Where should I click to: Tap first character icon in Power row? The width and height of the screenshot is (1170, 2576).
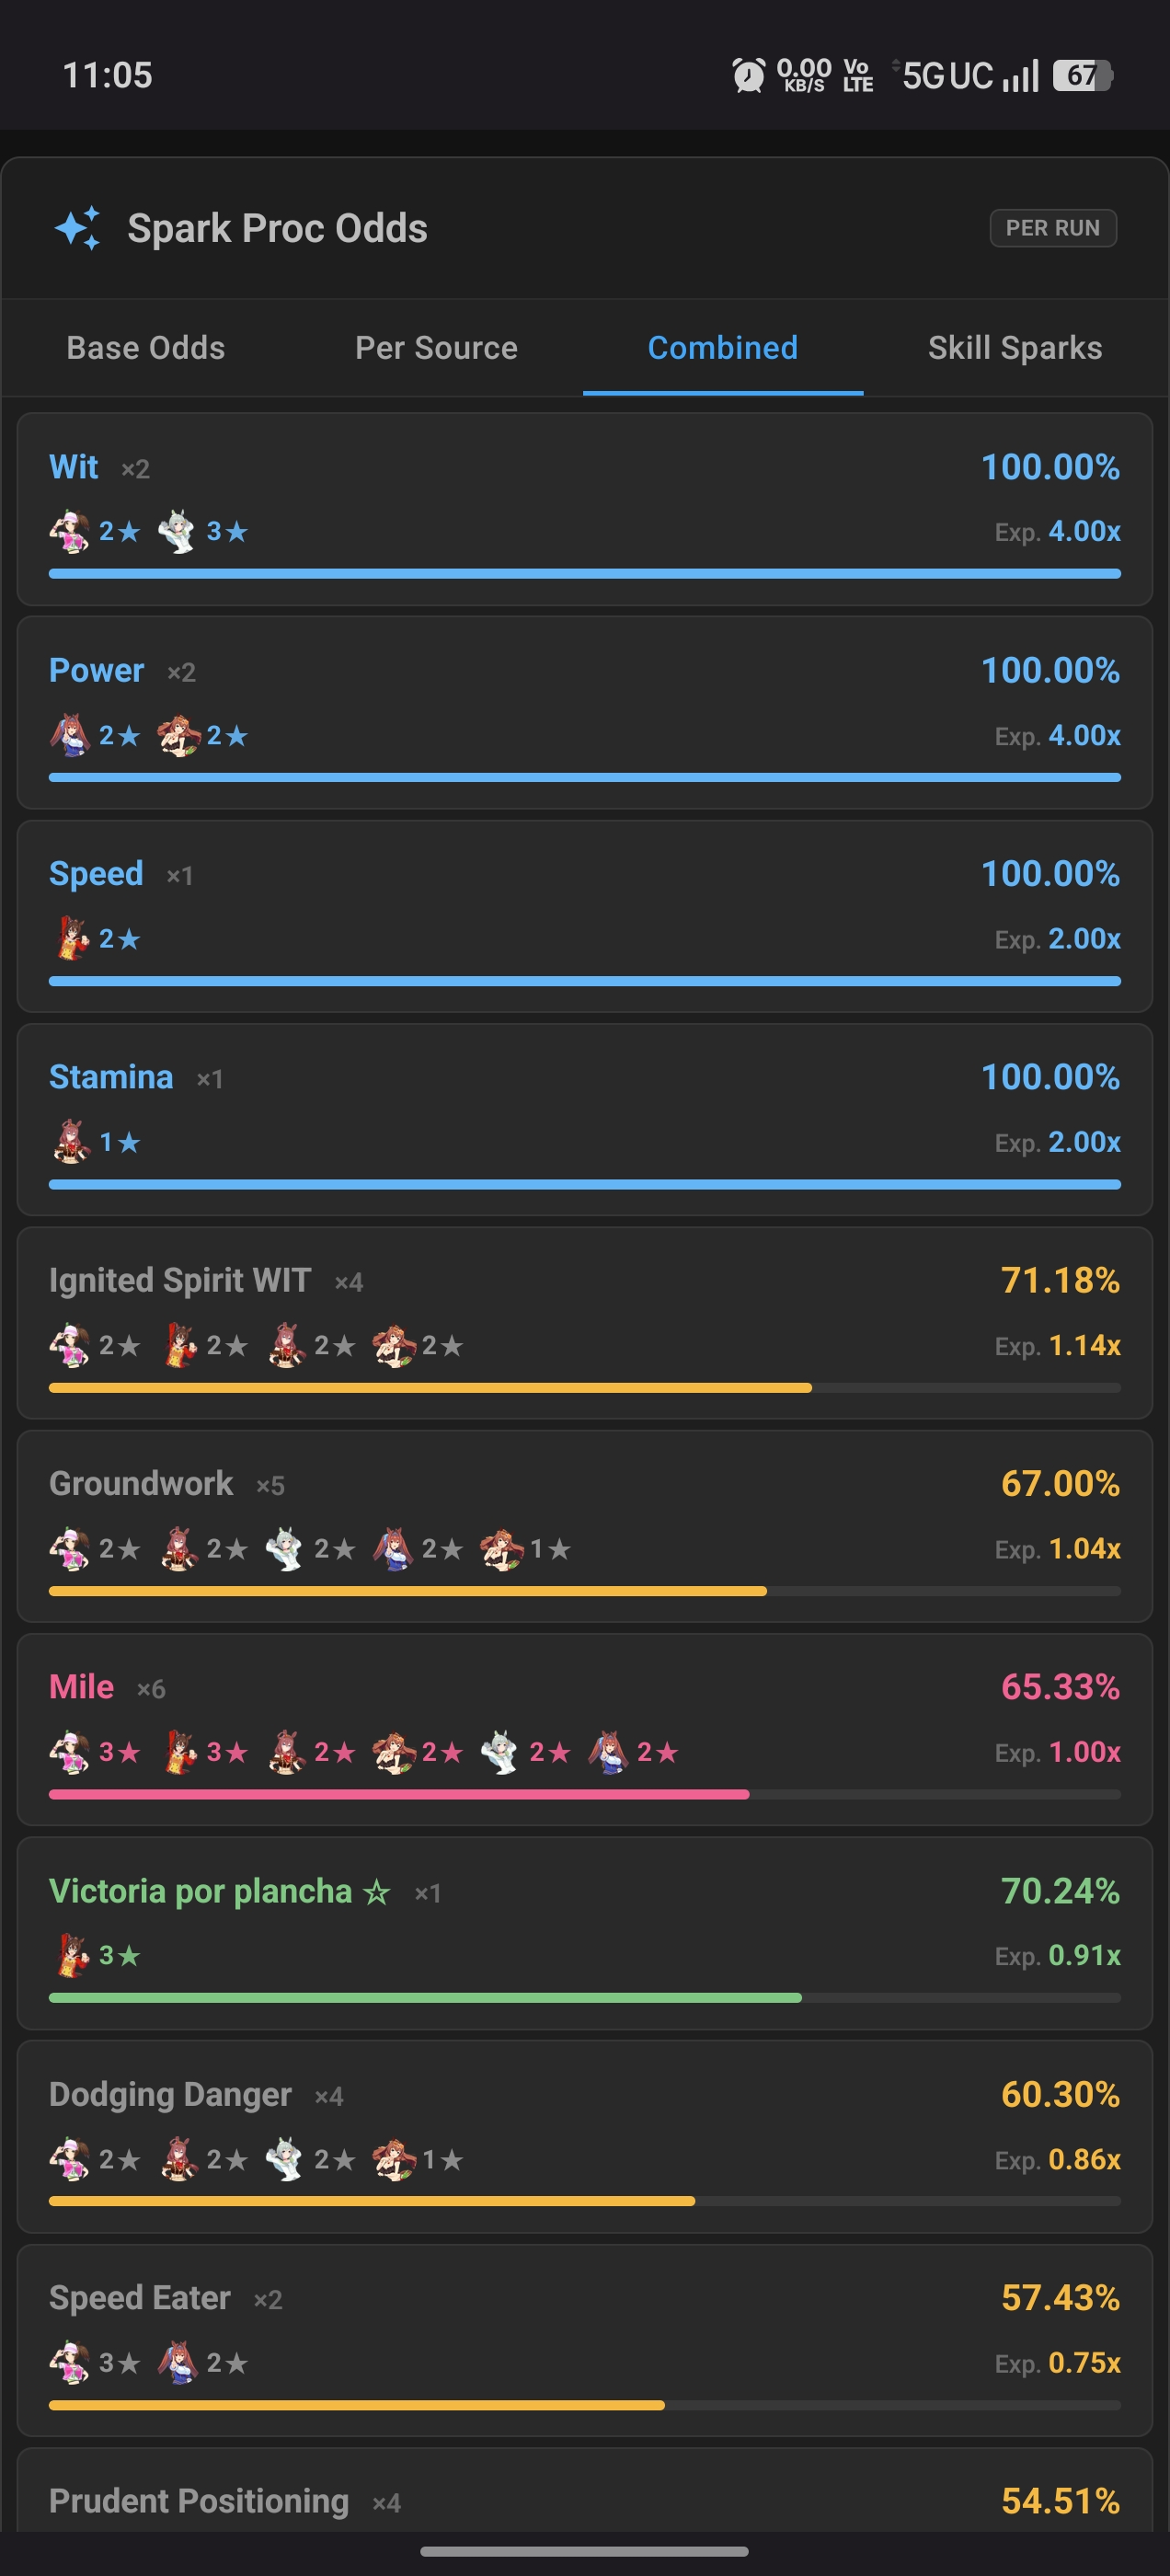click(70, 735)
